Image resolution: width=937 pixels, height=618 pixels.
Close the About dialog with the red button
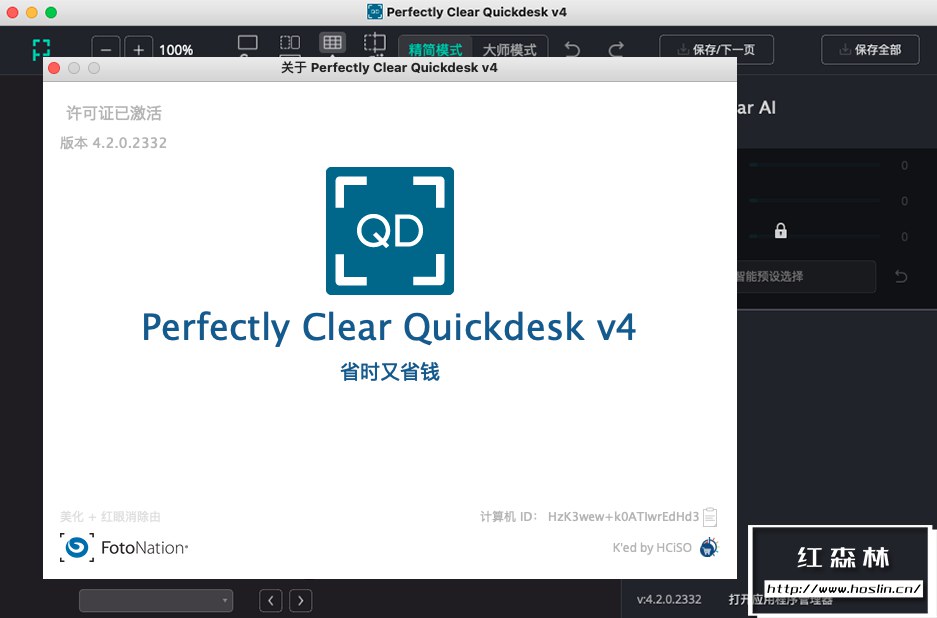(54, 68)
